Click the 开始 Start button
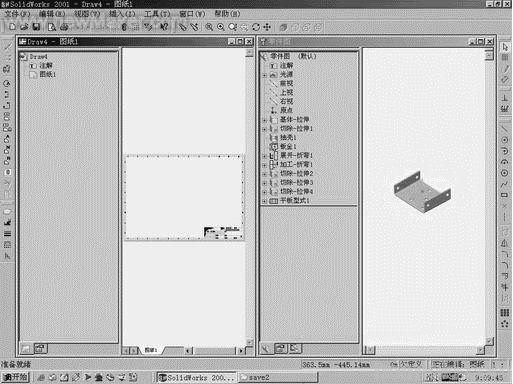The height and width of the screenshot is (384, 513). click(15, 377)
